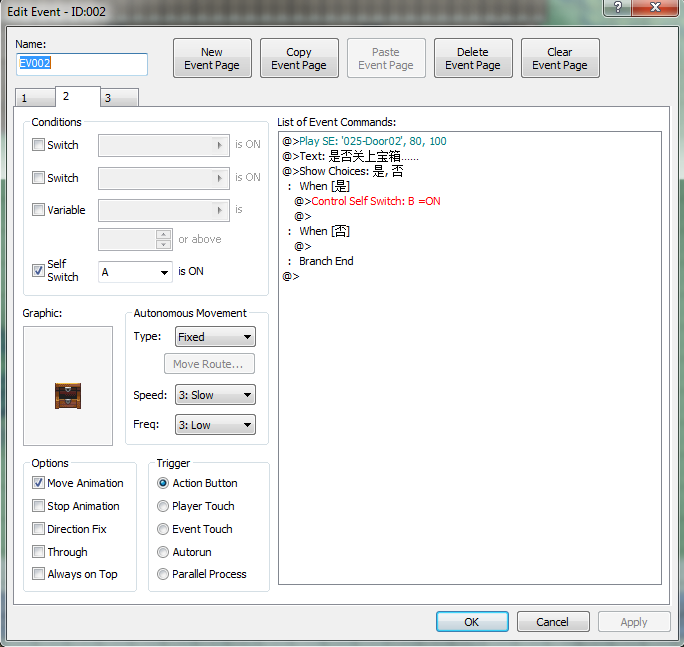Toggle the Self Switch condition checkbox
684x647 pixels.
(x=38, y=270)
